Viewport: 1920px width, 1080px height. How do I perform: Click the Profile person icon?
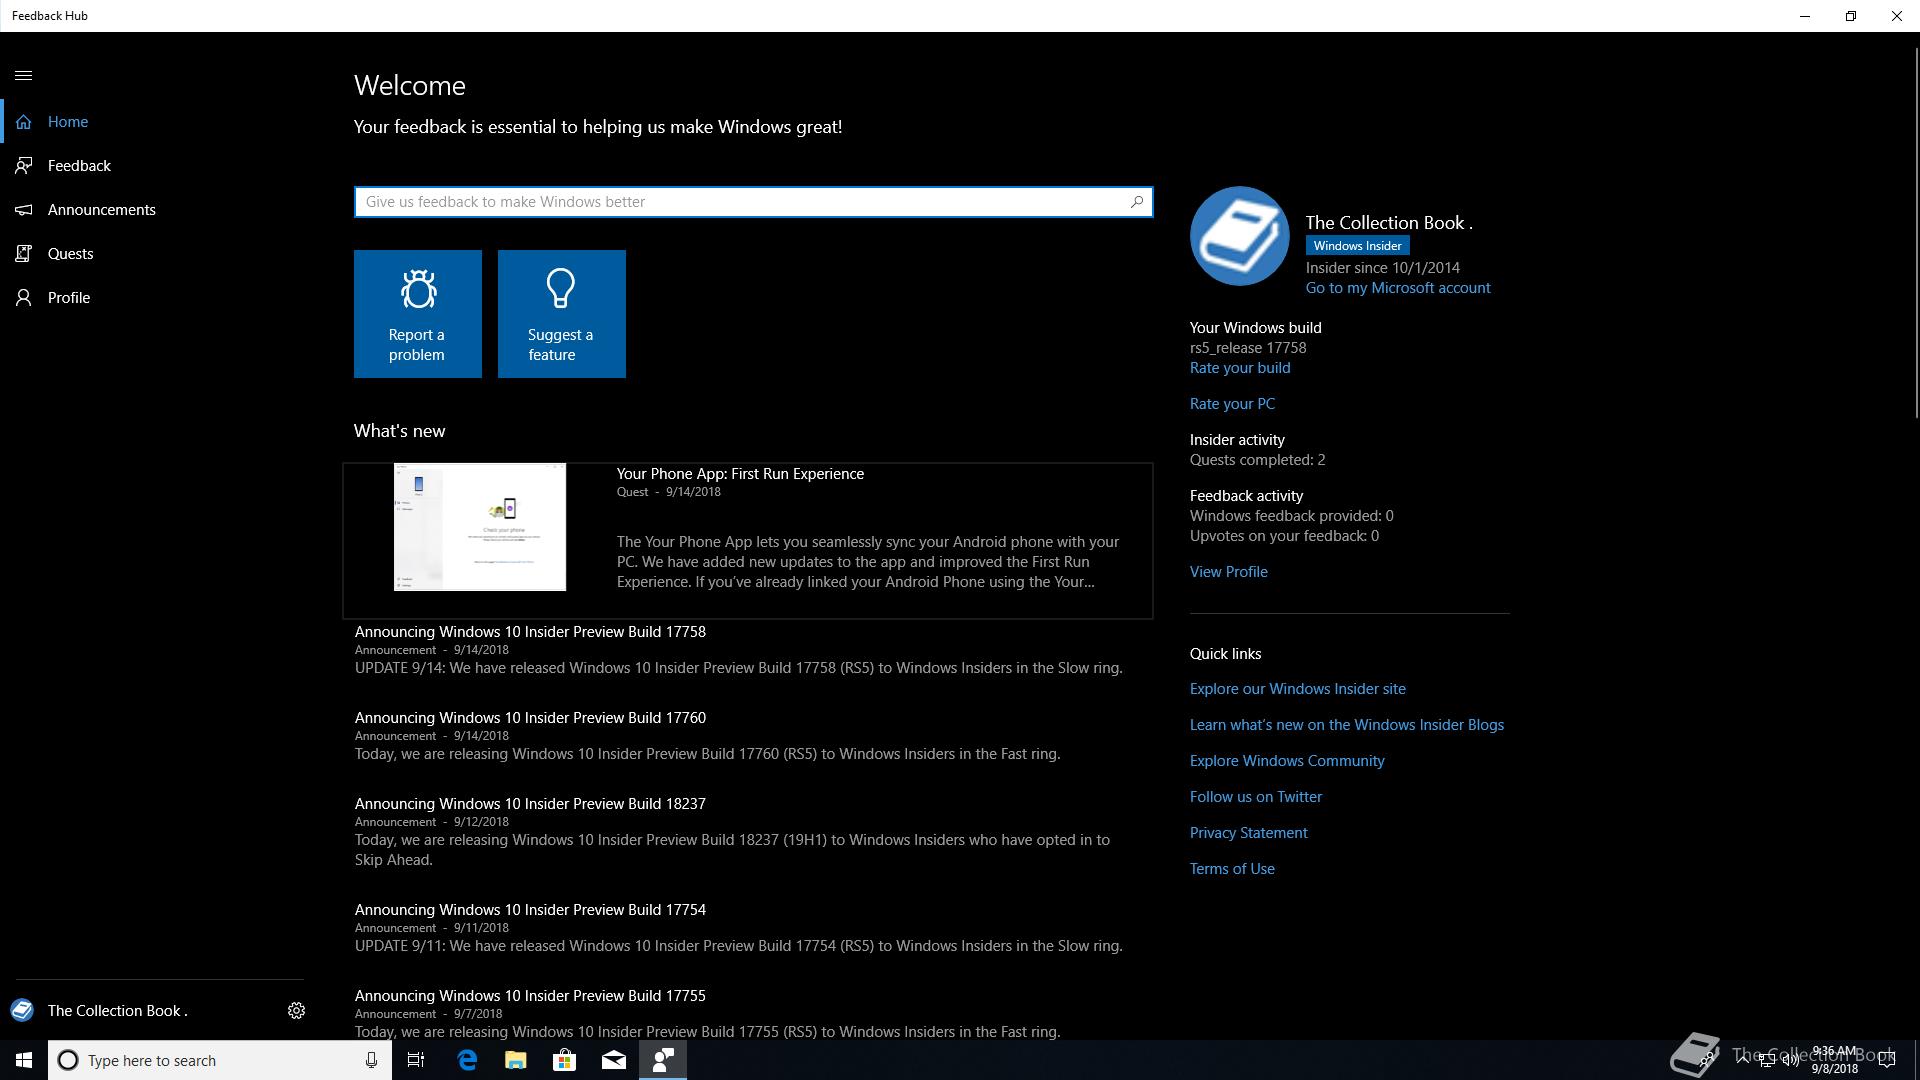tap(24, 298)
